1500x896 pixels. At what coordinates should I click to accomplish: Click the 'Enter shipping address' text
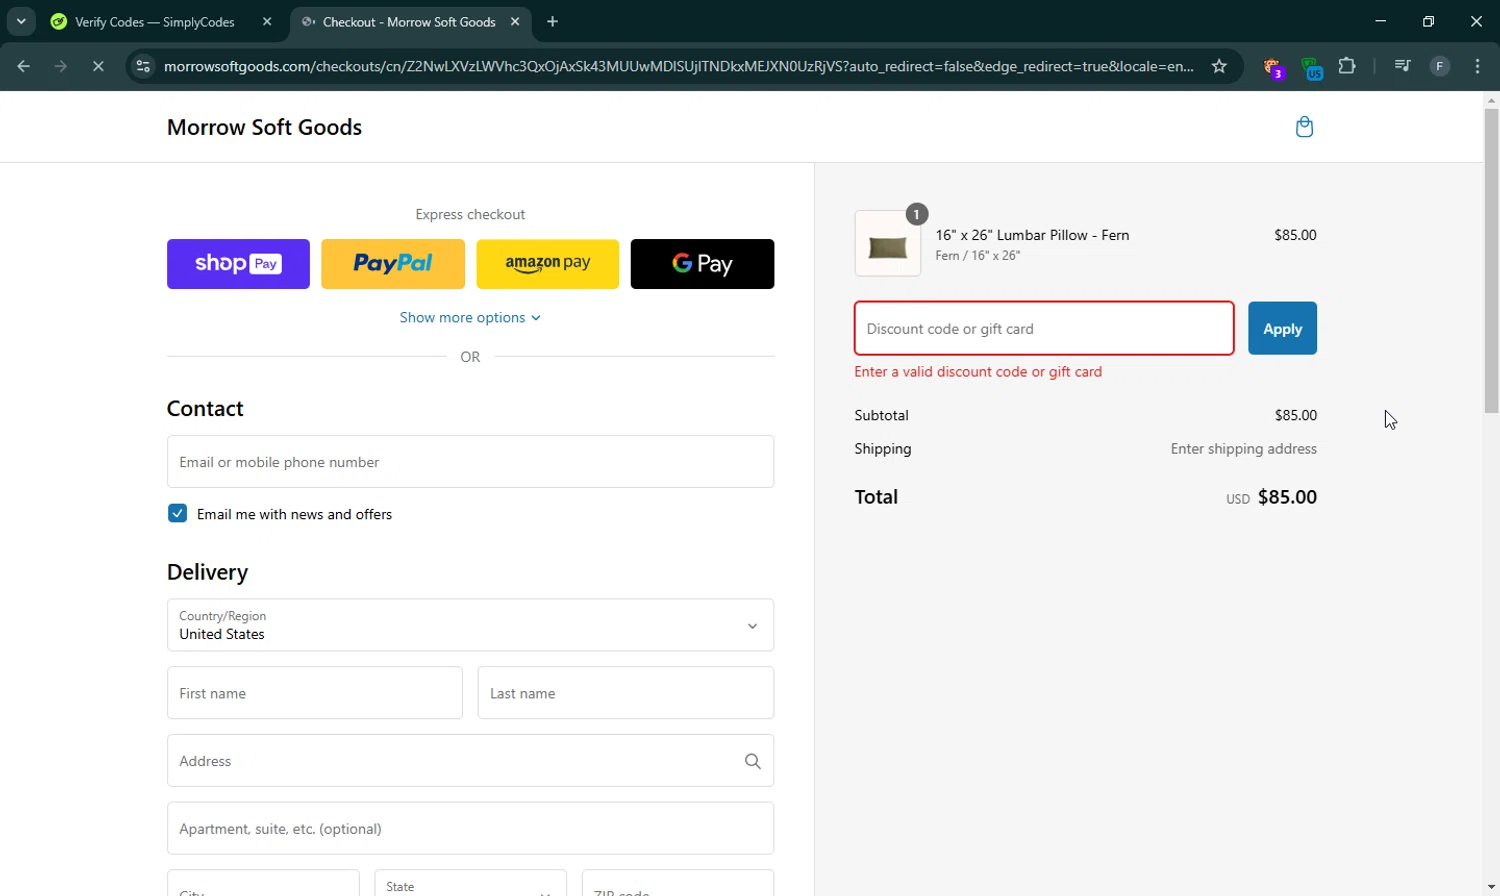1244,449
